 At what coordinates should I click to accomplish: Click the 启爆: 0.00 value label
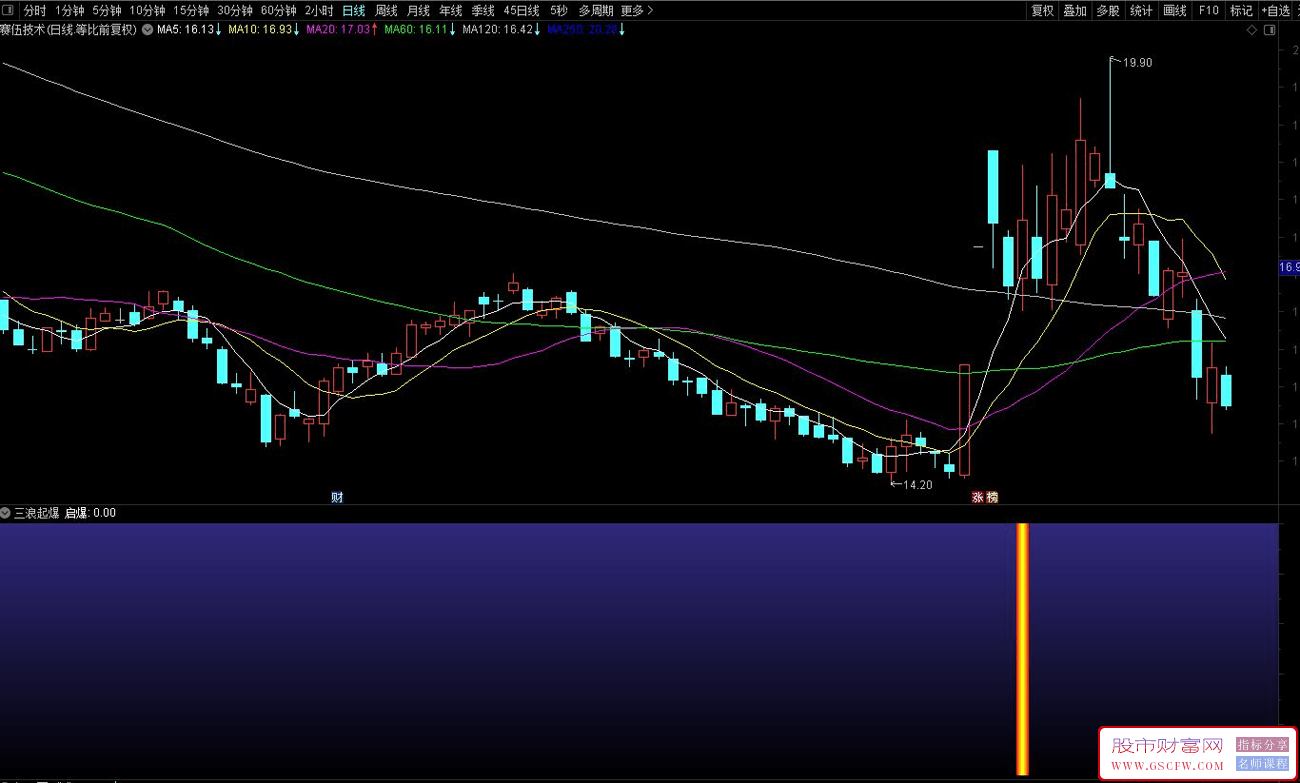tap(90, 513)
